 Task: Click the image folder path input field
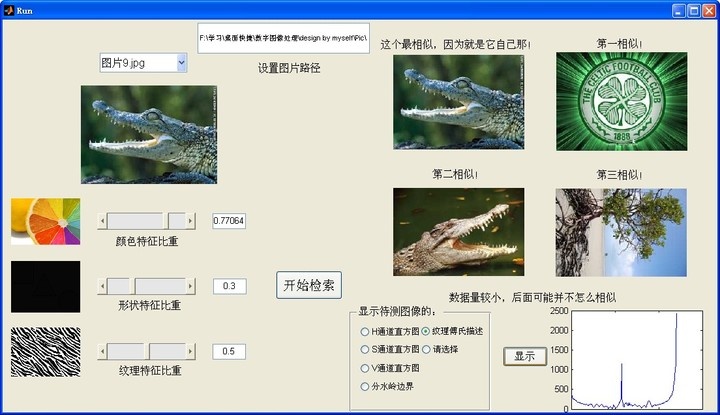283,38
